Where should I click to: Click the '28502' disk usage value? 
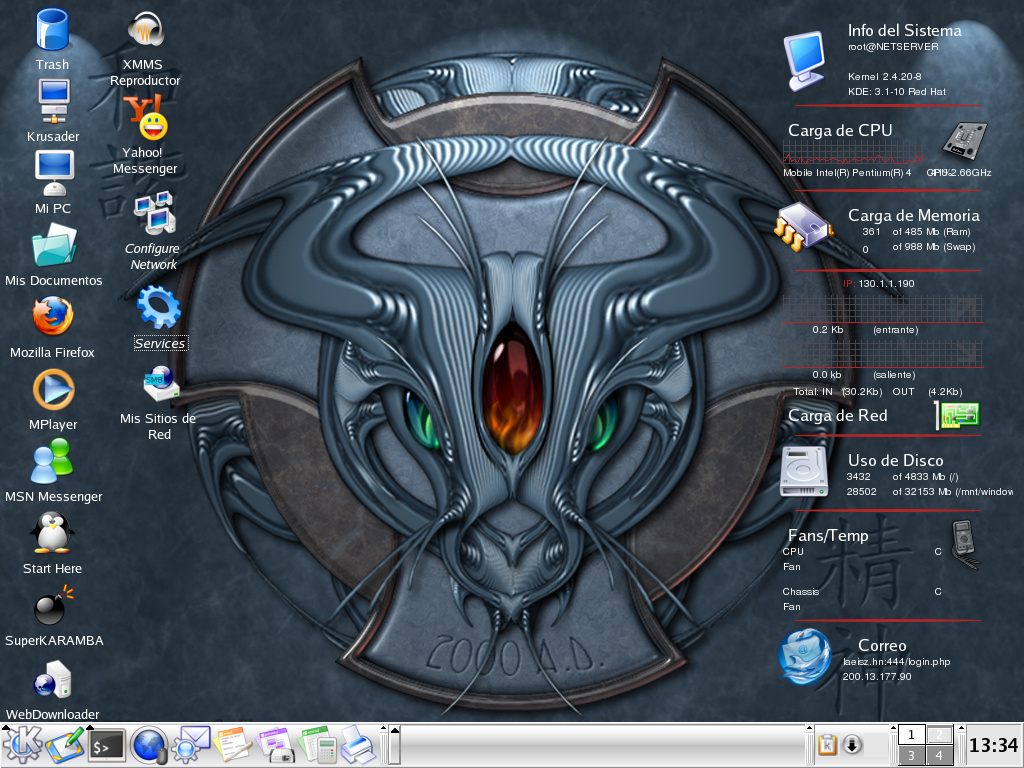[861, 492]
